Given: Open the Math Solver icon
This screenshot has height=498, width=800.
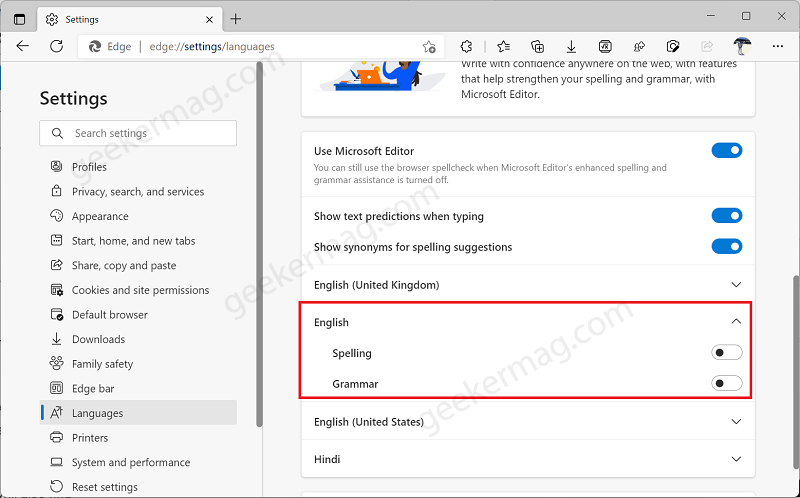Looking at the screenshot, I should click(605, 46).
